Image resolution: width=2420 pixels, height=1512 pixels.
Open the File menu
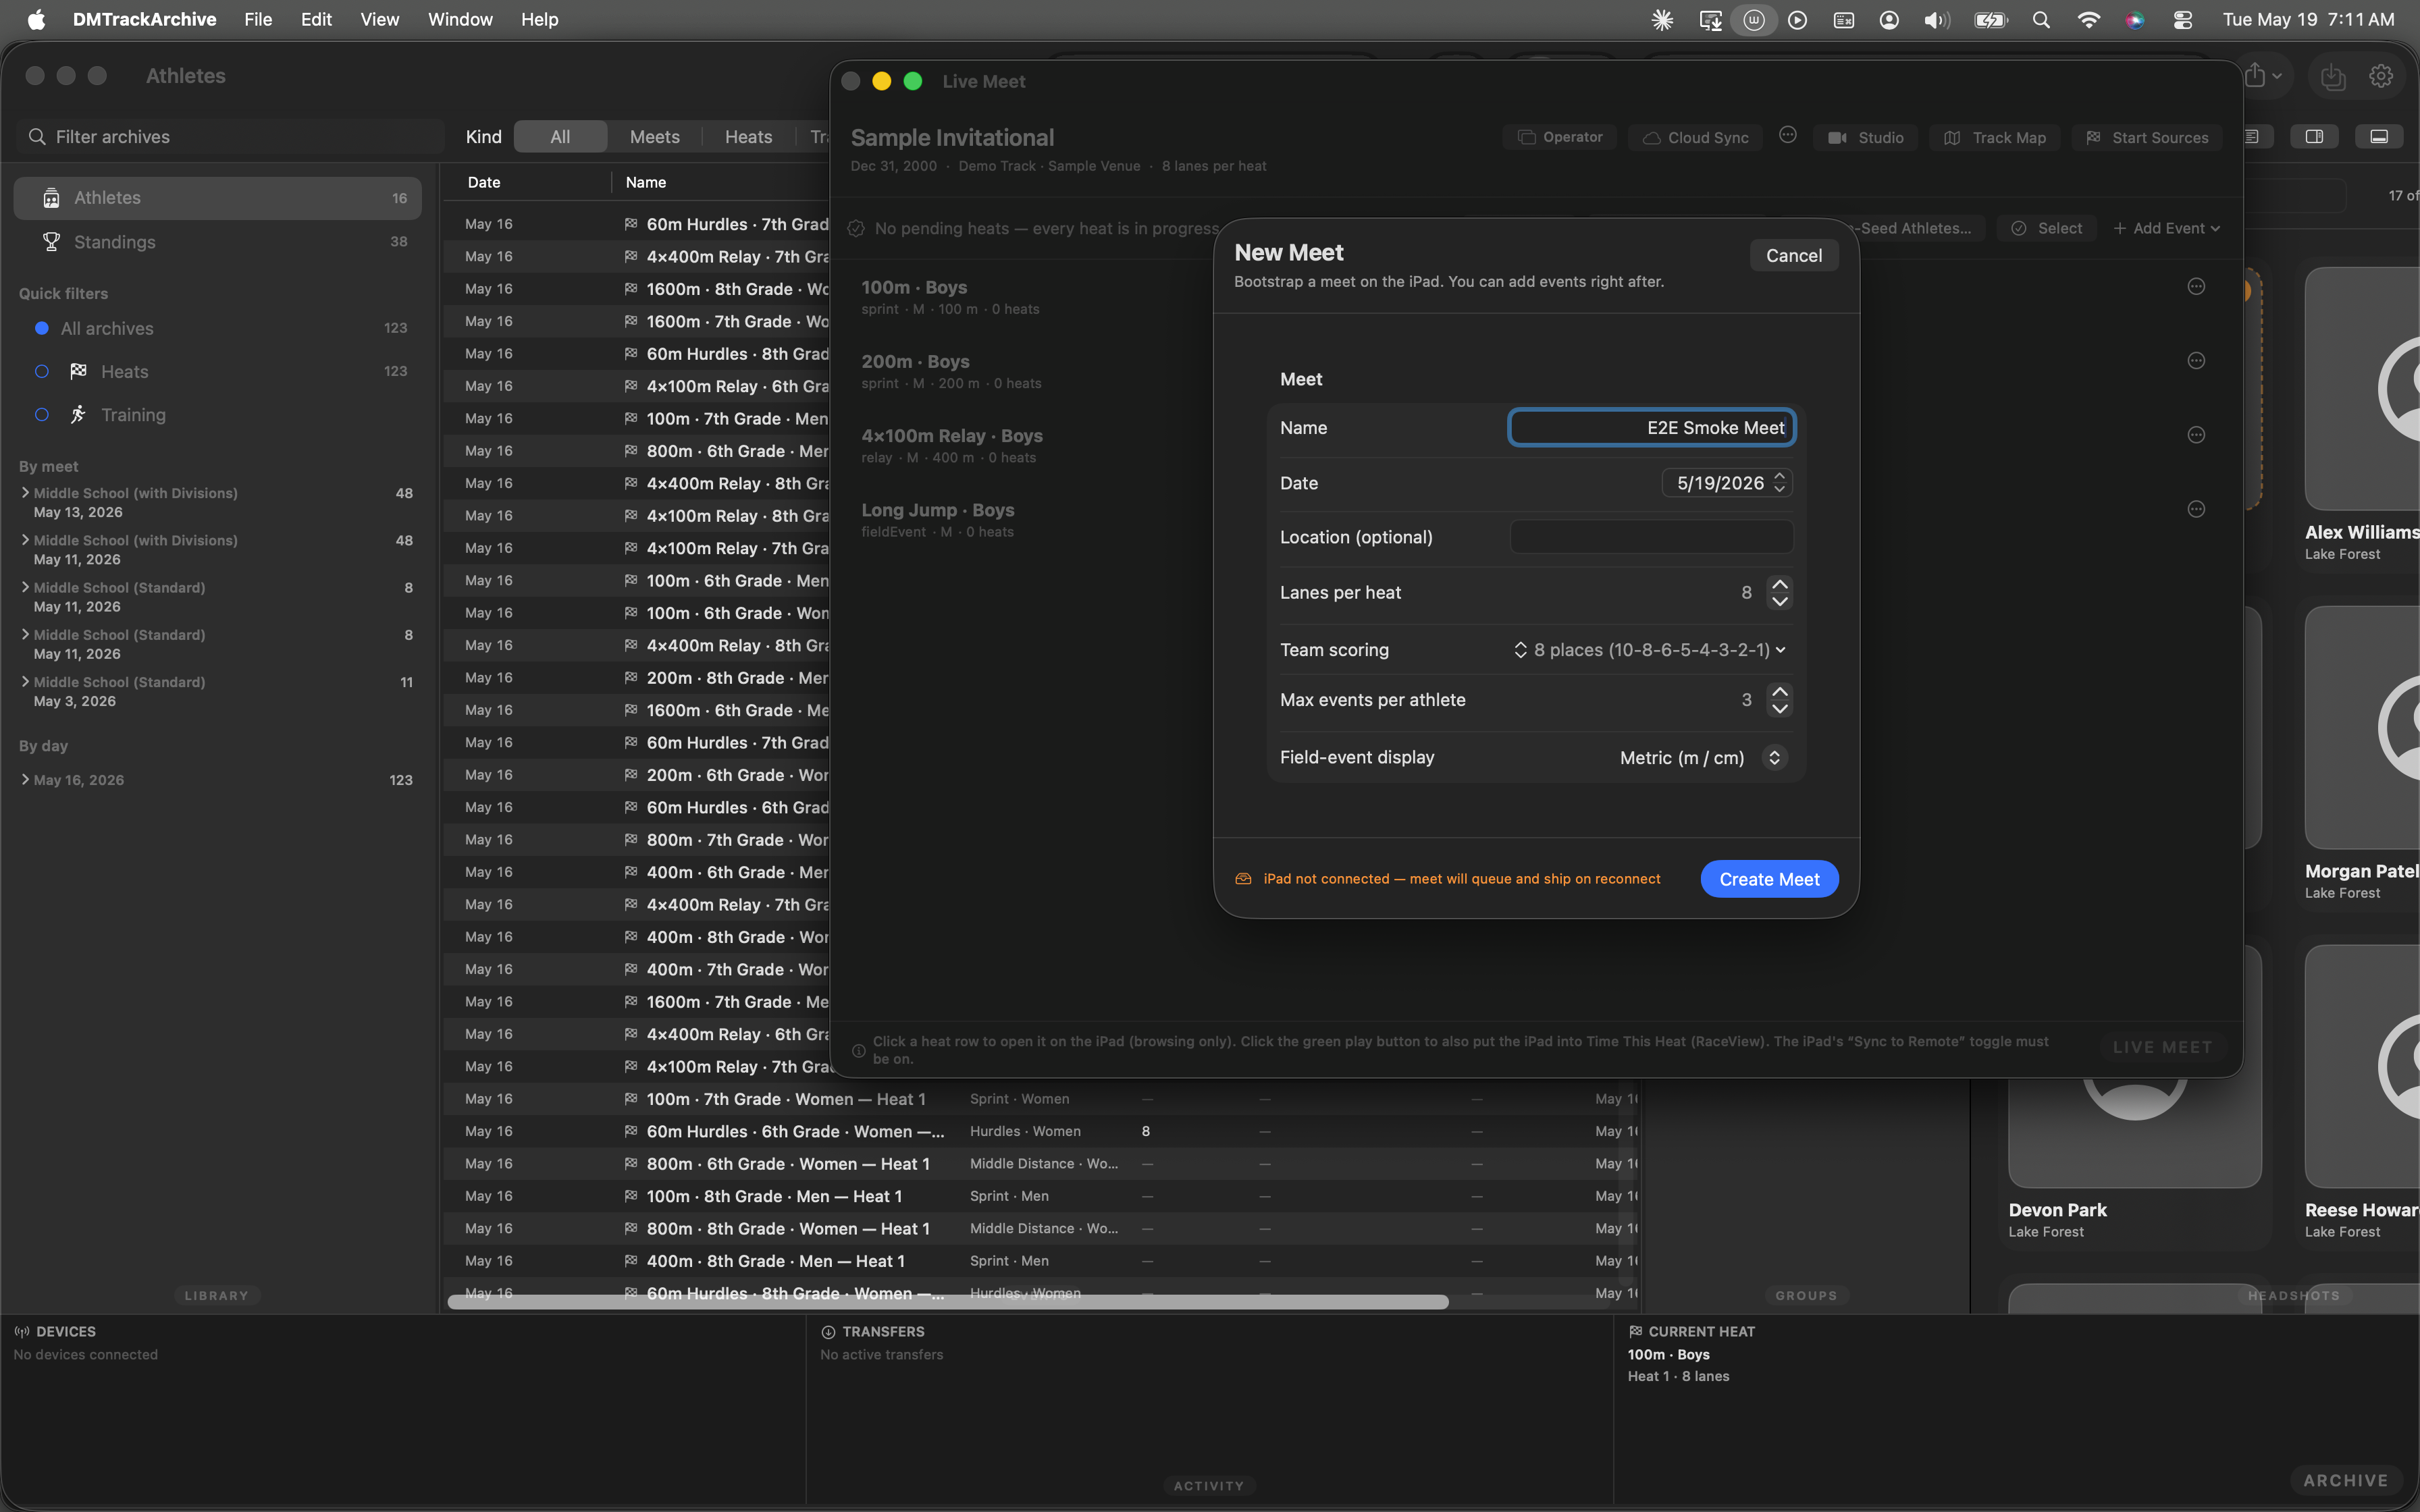pyautogui.click(x=258, y=19)
